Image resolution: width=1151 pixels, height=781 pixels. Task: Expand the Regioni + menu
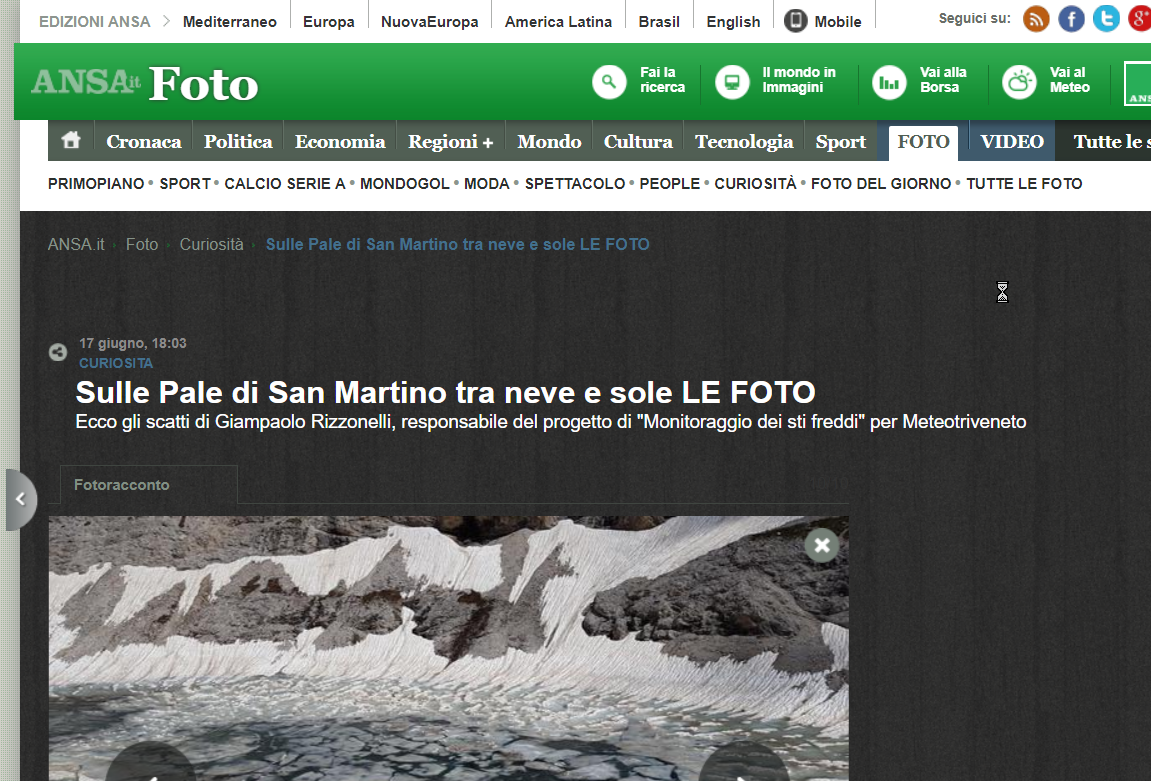click(450, 142)
